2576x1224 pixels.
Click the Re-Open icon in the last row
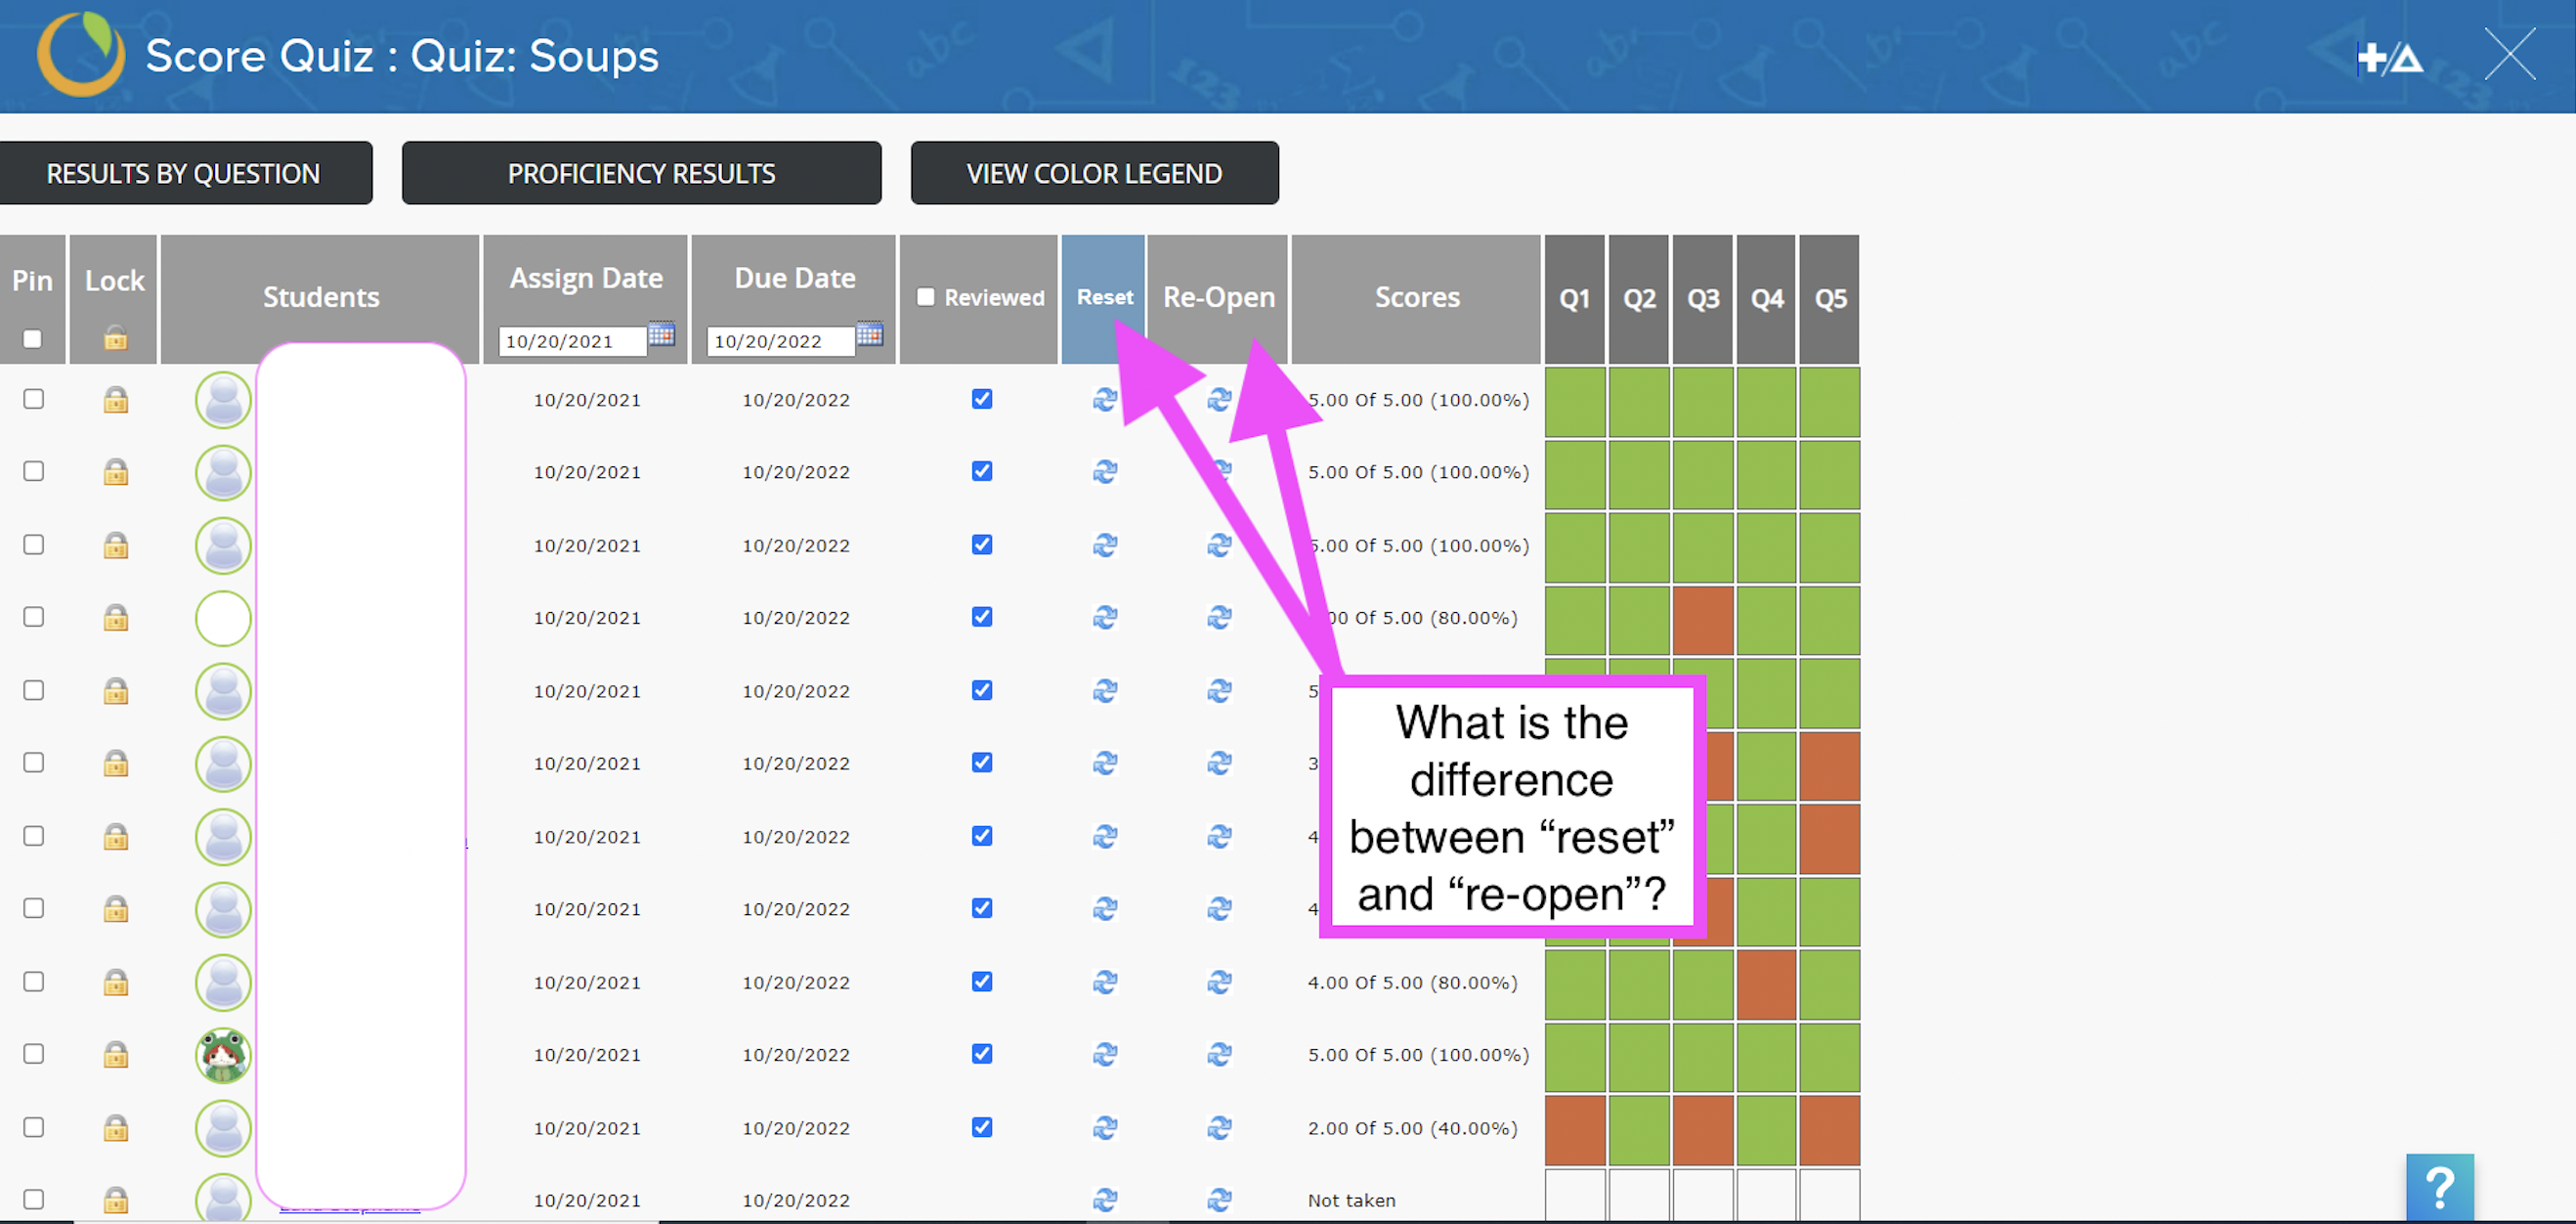click(x=1218, y=1199)
